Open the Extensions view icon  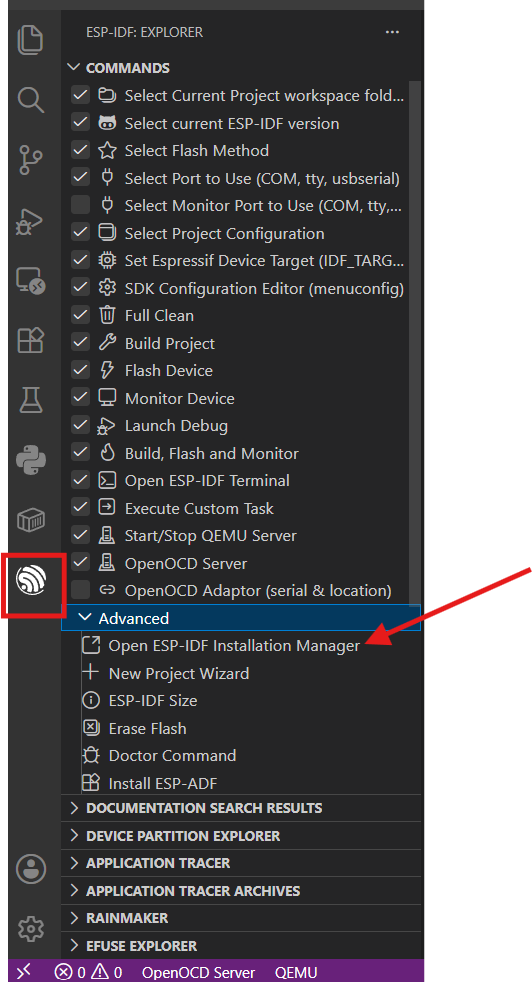tap(31, 340)
